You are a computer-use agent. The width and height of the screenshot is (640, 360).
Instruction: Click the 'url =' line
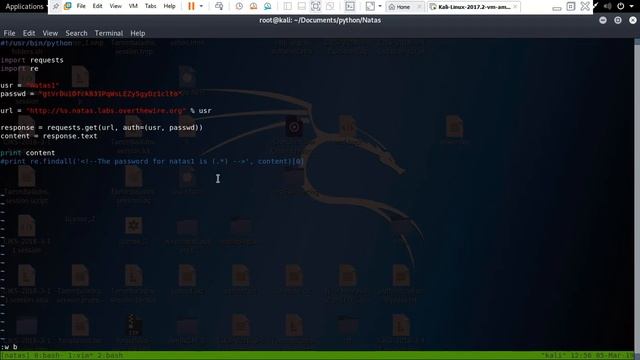[x=106, y=111]
